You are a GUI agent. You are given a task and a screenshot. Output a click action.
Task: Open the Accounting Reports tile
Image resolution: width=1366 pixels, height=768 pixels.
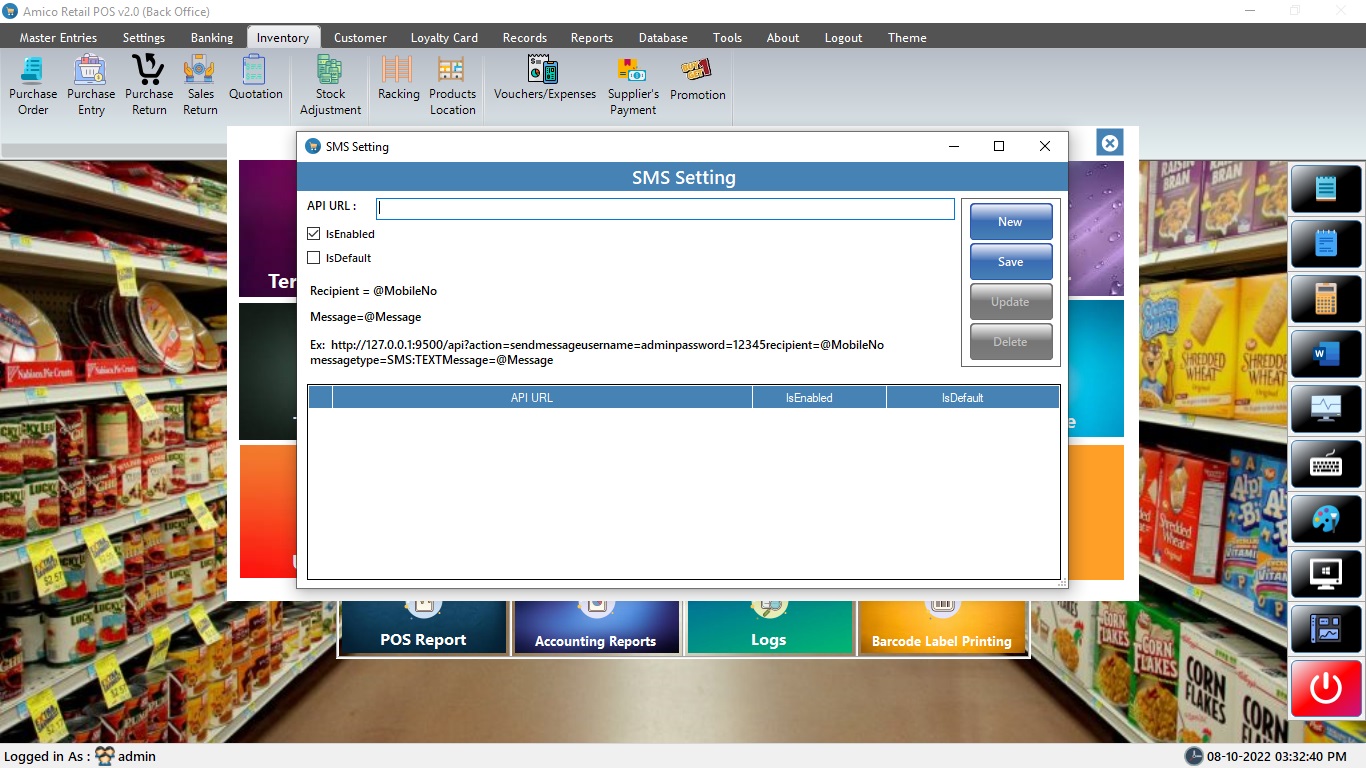click(596, 627)
